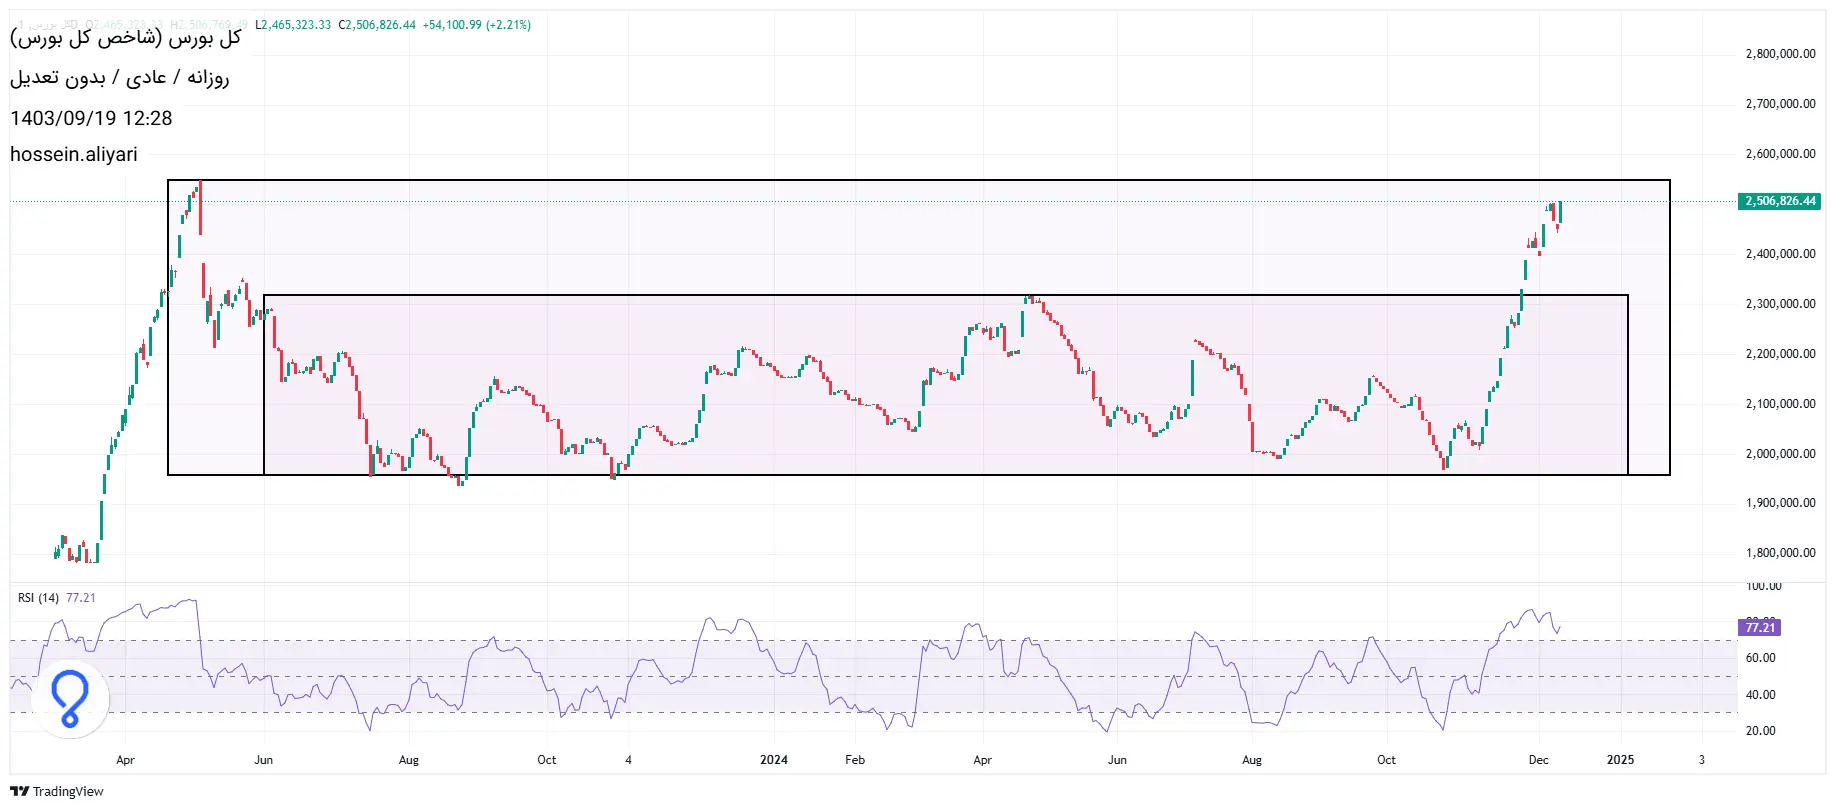
Task: Click the 2,400,000.00 price axis label
Action: click(1780, 254)
